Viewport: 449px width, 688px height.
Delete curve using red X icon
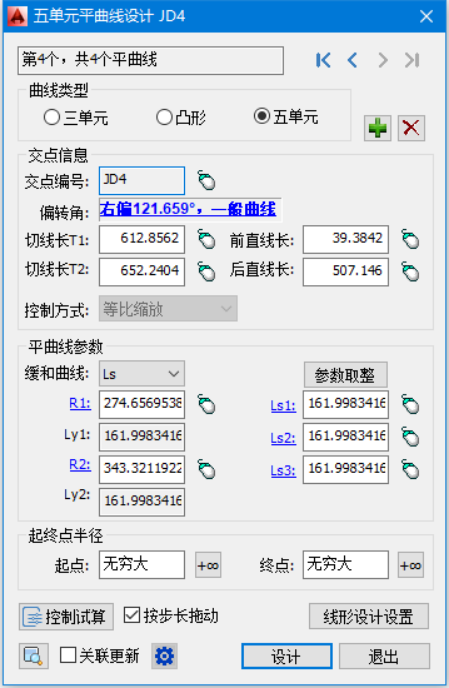click(411, 128)
